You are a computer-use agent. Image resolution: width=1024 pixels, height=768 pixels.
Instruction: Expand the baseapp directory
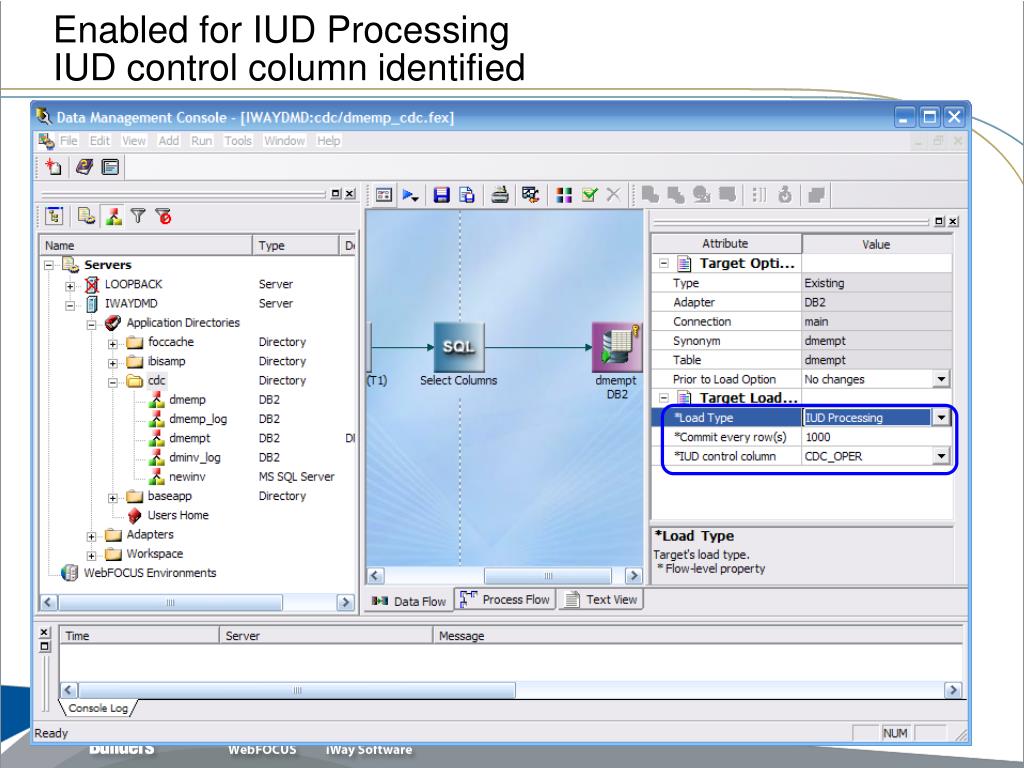[113, 498]
